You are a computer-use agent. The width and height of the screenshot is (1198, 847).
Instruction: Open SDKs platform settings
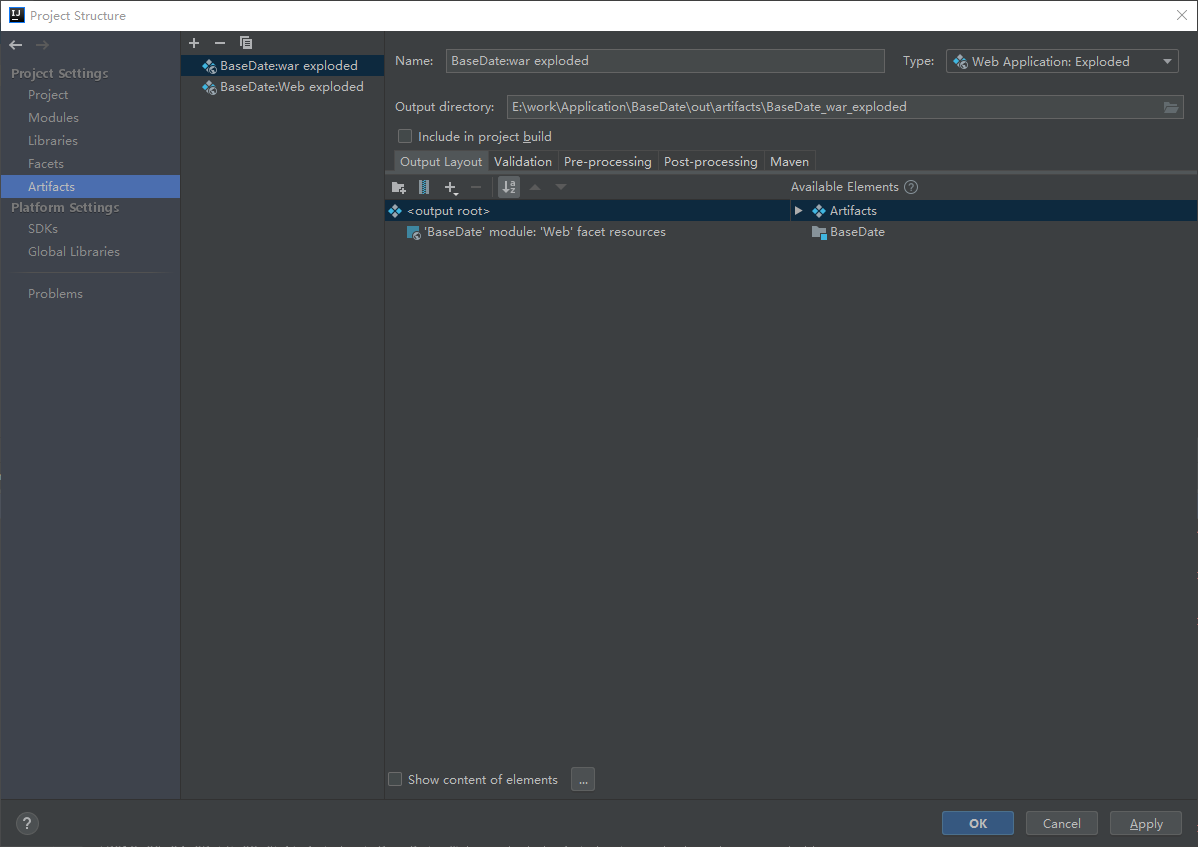pos(43,228)
